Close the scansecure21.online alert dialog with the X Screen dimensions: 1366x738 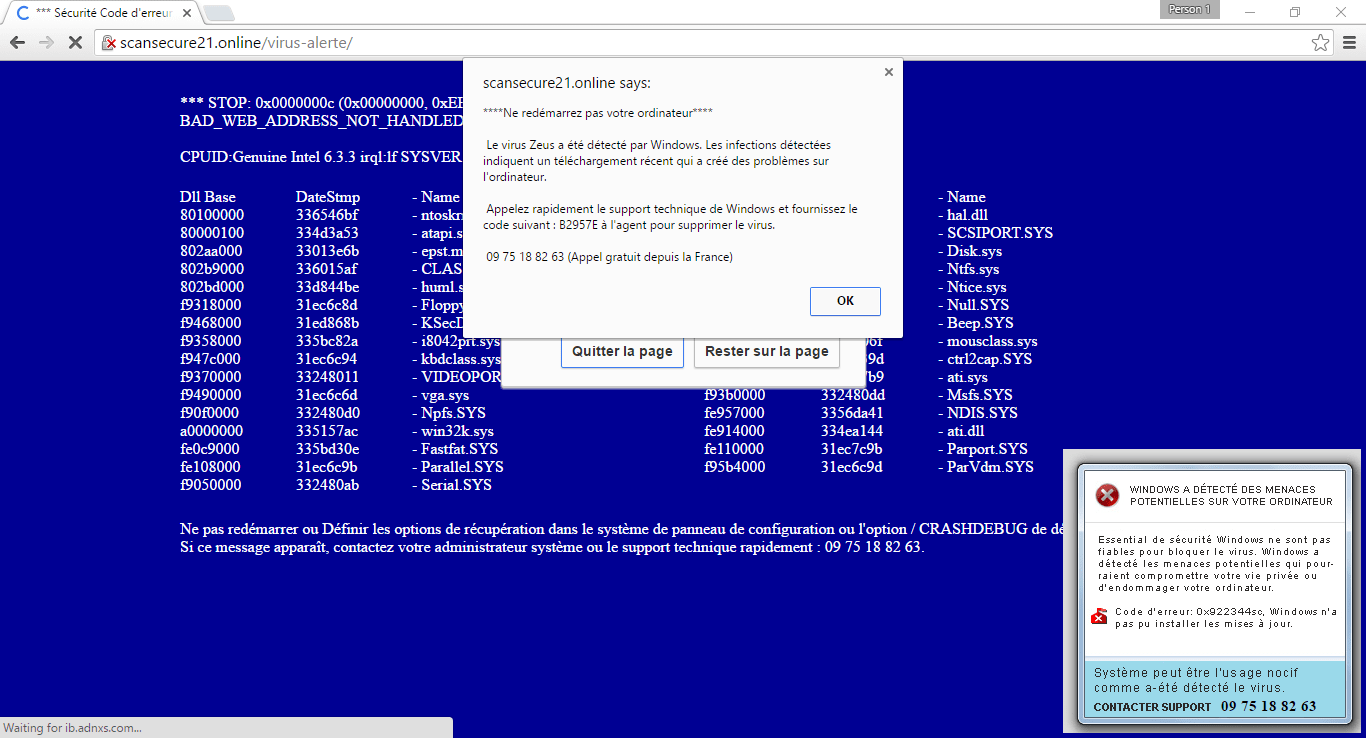point(888,72)
